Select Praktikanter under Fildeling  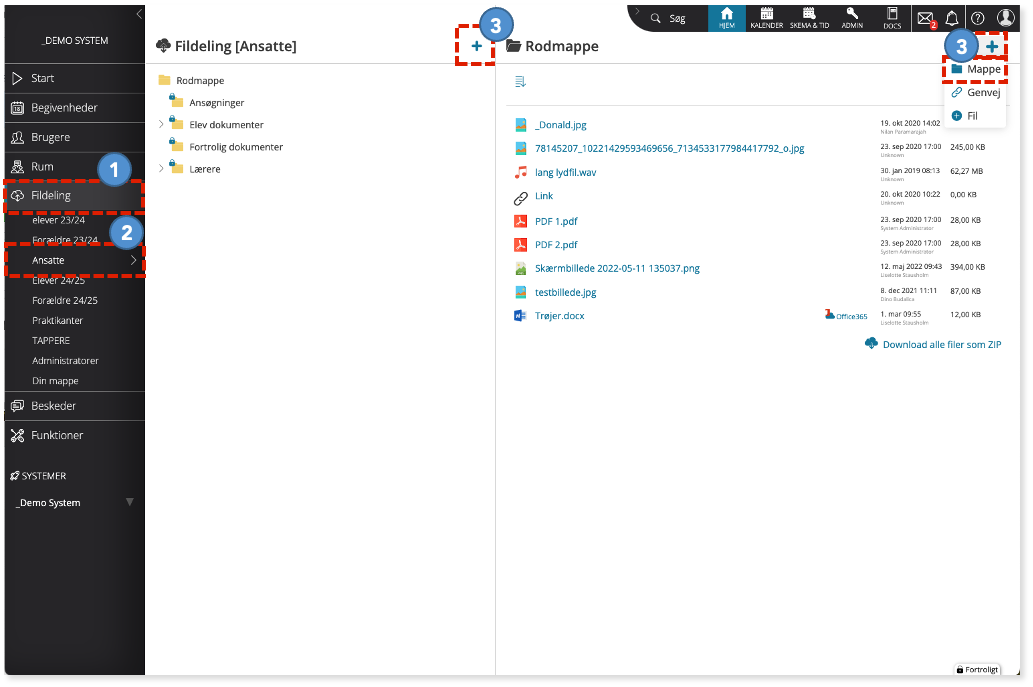coord(57,321)
